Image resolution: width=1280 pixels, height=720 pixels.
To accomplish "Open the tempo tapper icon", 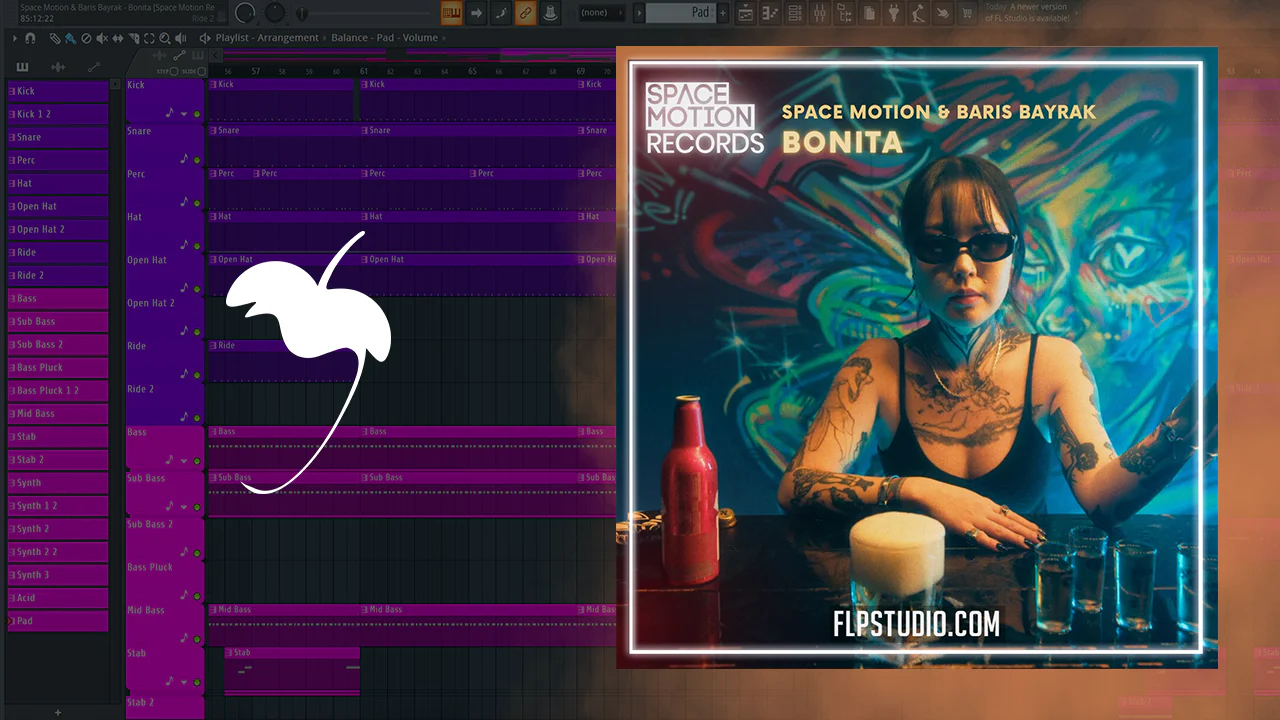I will (918, 13).
